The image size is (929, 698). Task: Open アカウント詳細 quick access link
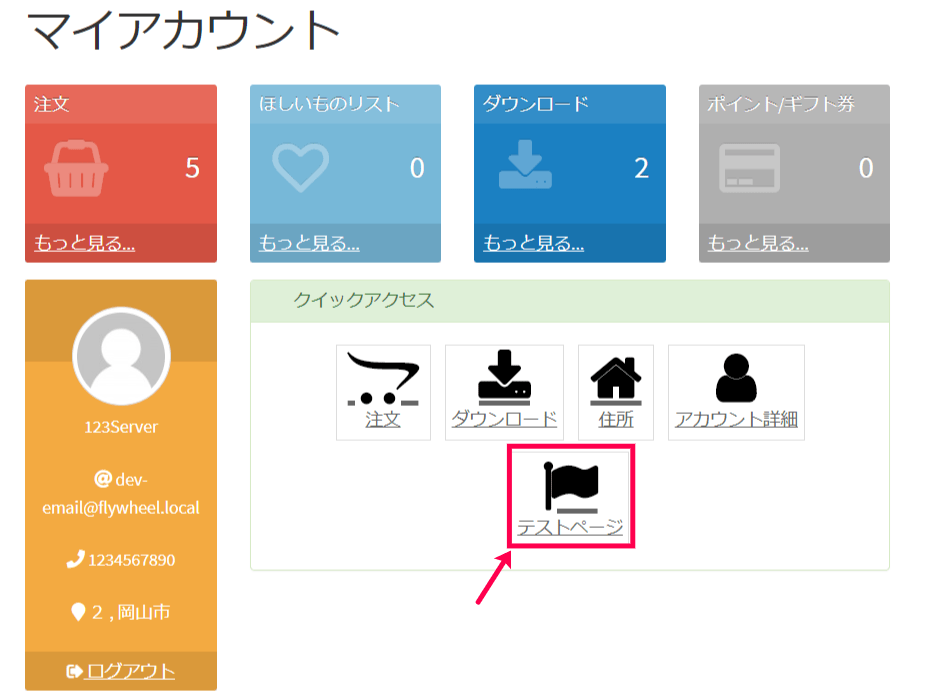click(x=736, y=420)
